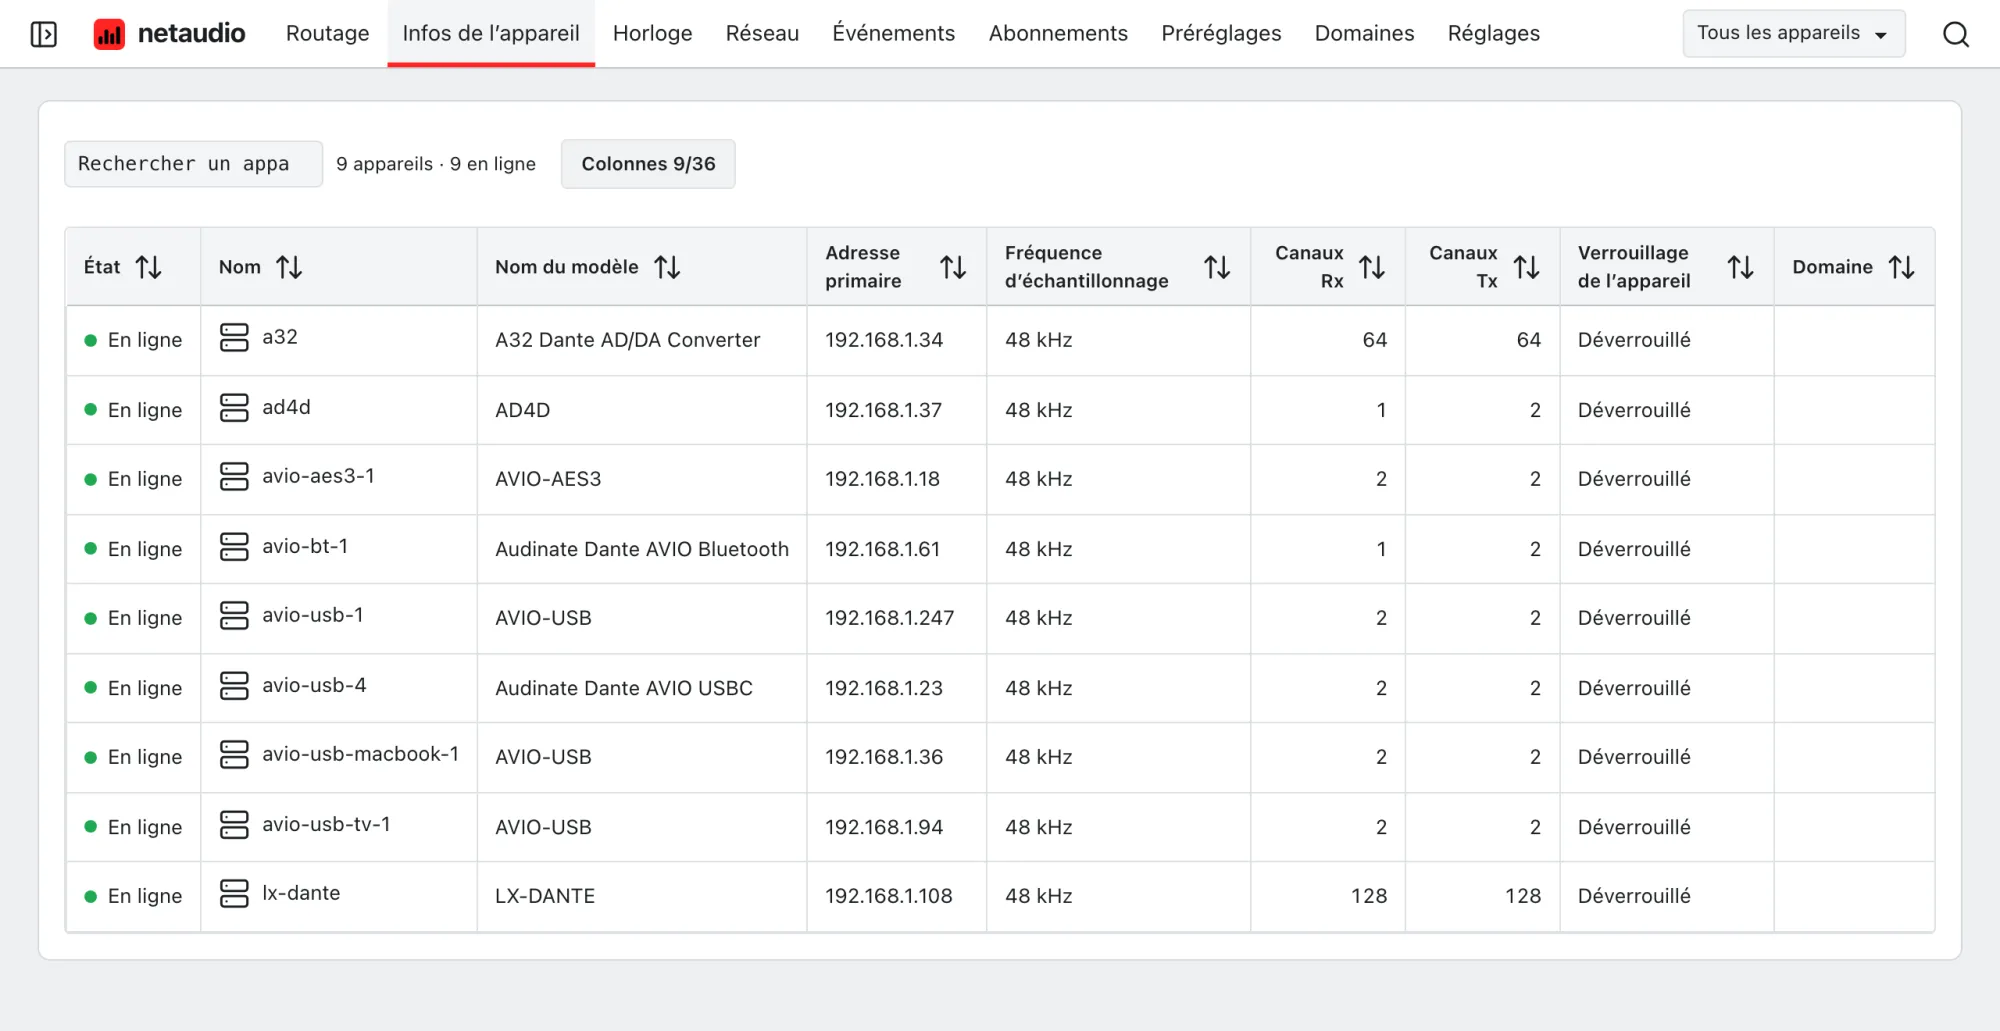This screenshot has width=2000, height=1031.
Task: Click device icon next to avio-usb-1
Action: pos(234,616)
